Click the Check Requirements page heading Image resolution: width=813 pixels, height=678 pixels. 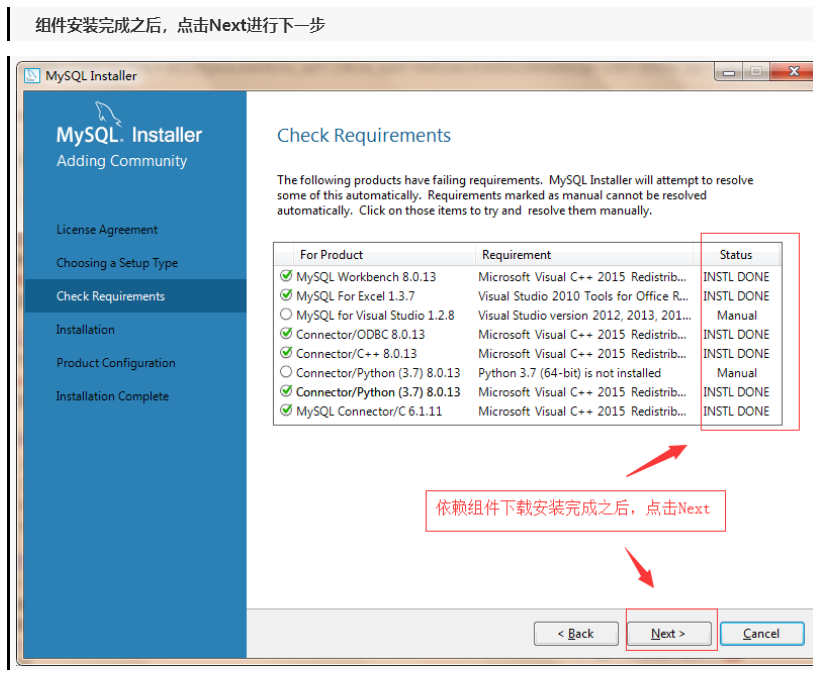(364, 135)
